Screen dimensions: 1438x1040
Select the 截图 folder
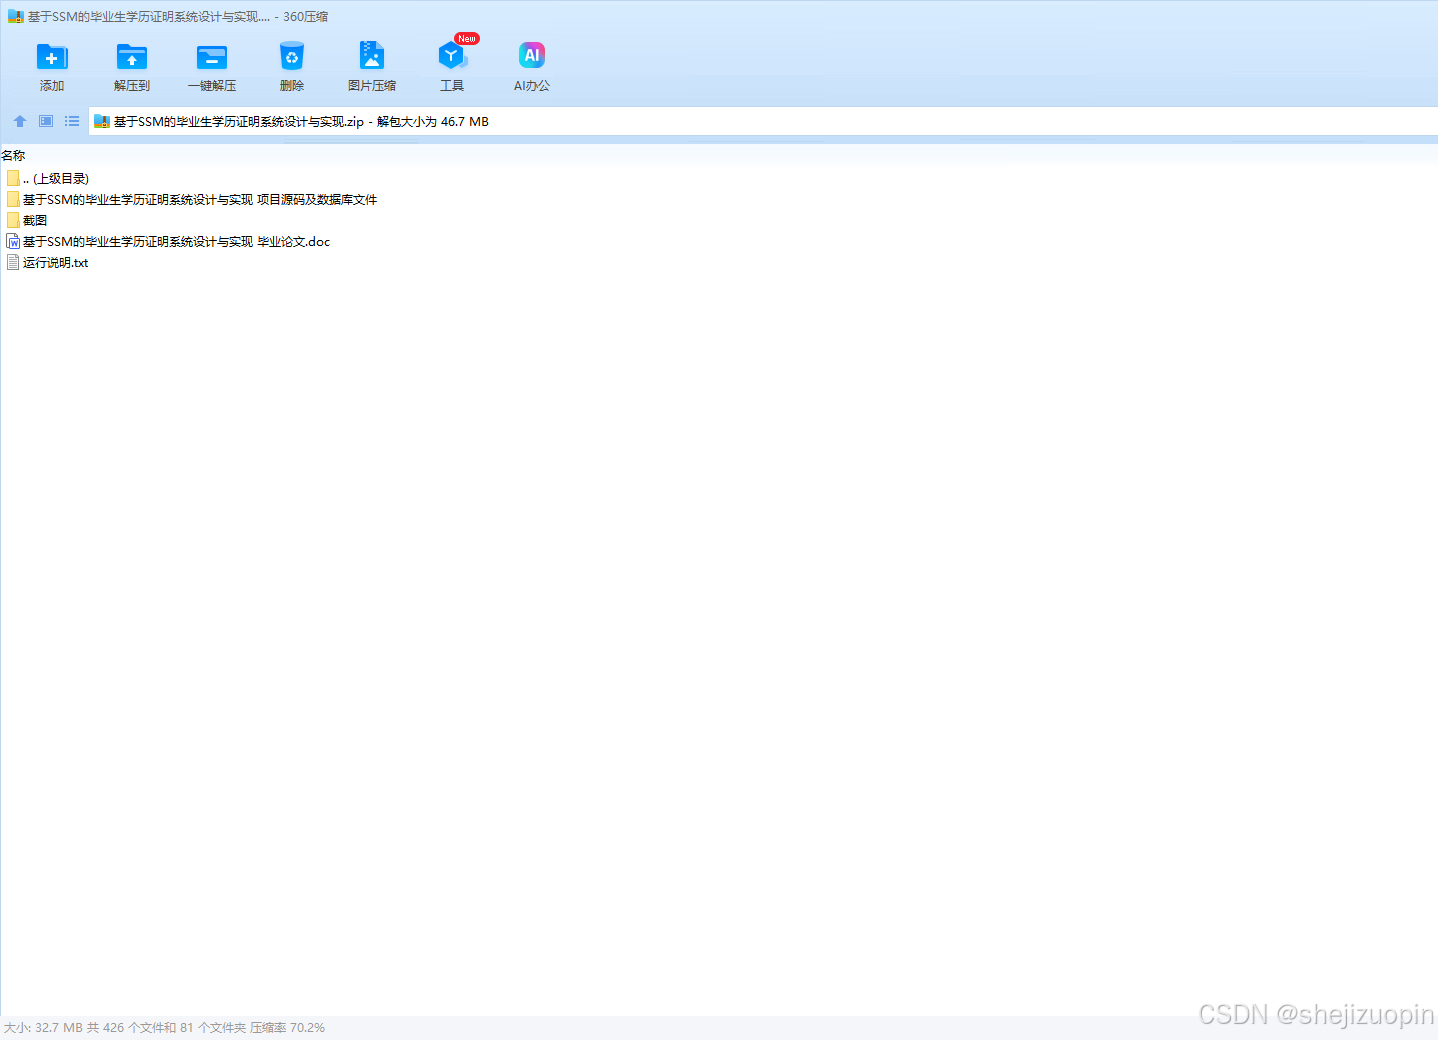pyautogui.click(x=27, y=221)
